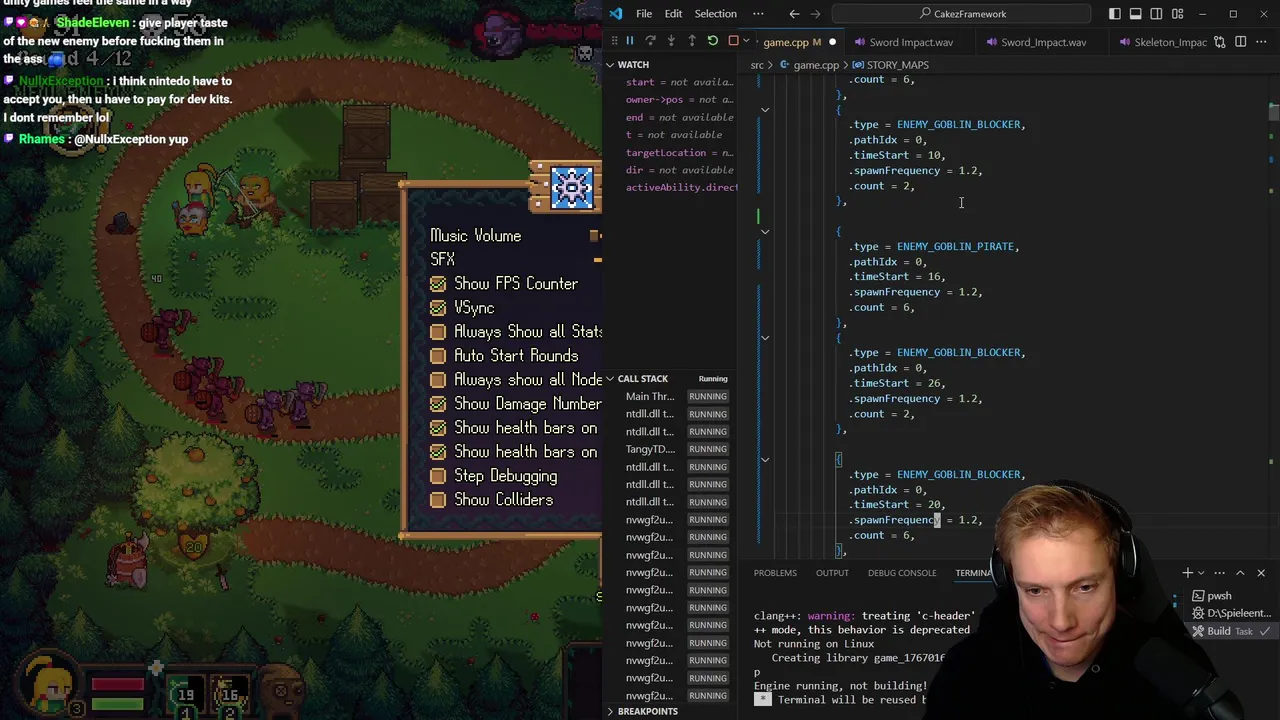Image resolution: width=1280 pixels, height=720 pixels.
Task: Expand the BREAKPOINTS section
Action: point(610,711)
